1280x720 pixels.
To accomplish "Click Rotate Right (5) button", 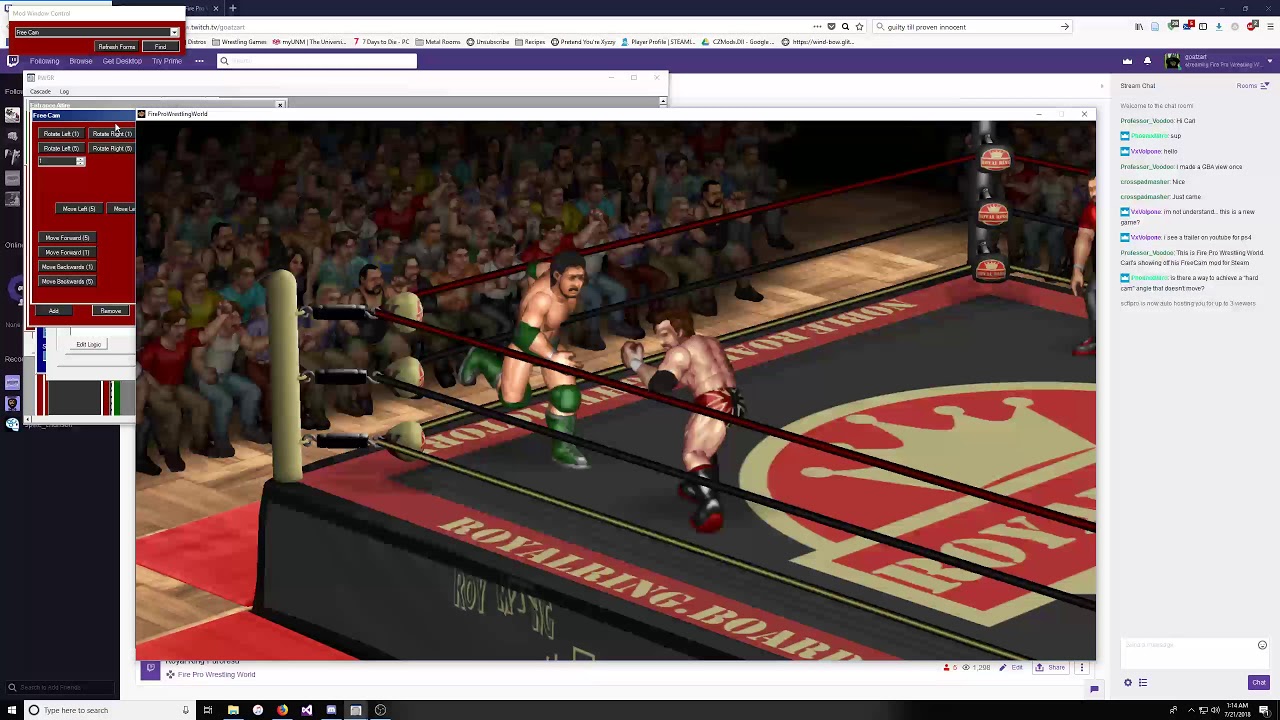I will click(x=112, y=149).
